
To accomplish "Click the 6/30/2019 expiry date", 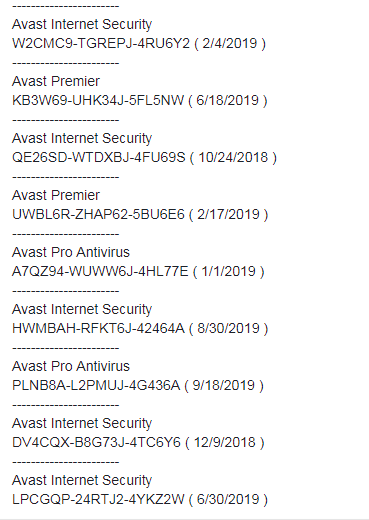I will tap(228, 499).
